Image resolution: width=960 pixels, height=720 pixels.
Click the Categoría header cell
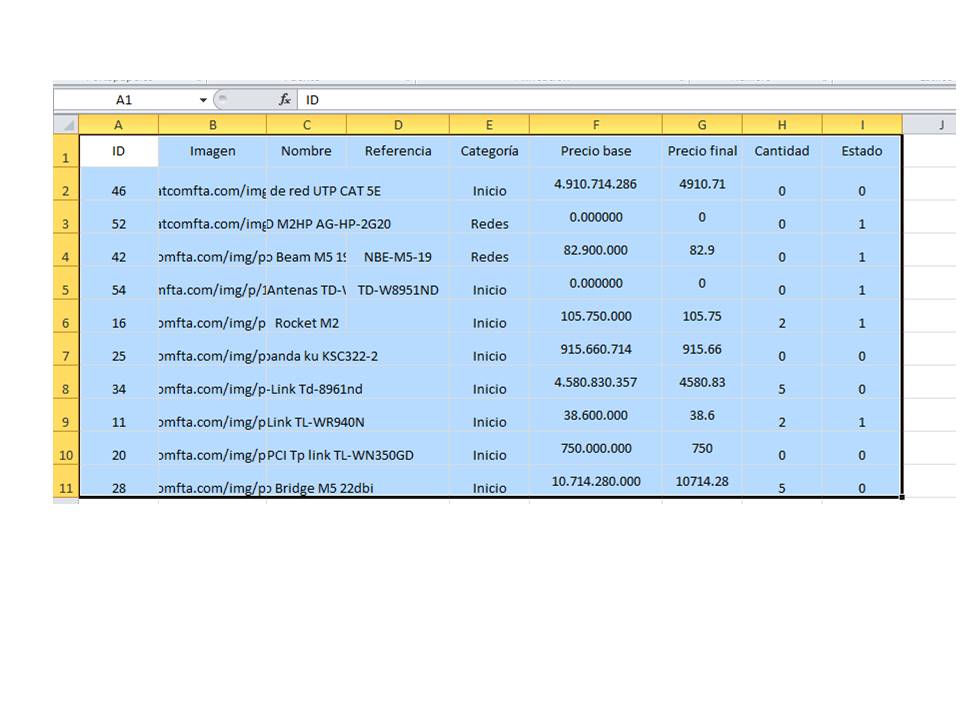[489, 151]
